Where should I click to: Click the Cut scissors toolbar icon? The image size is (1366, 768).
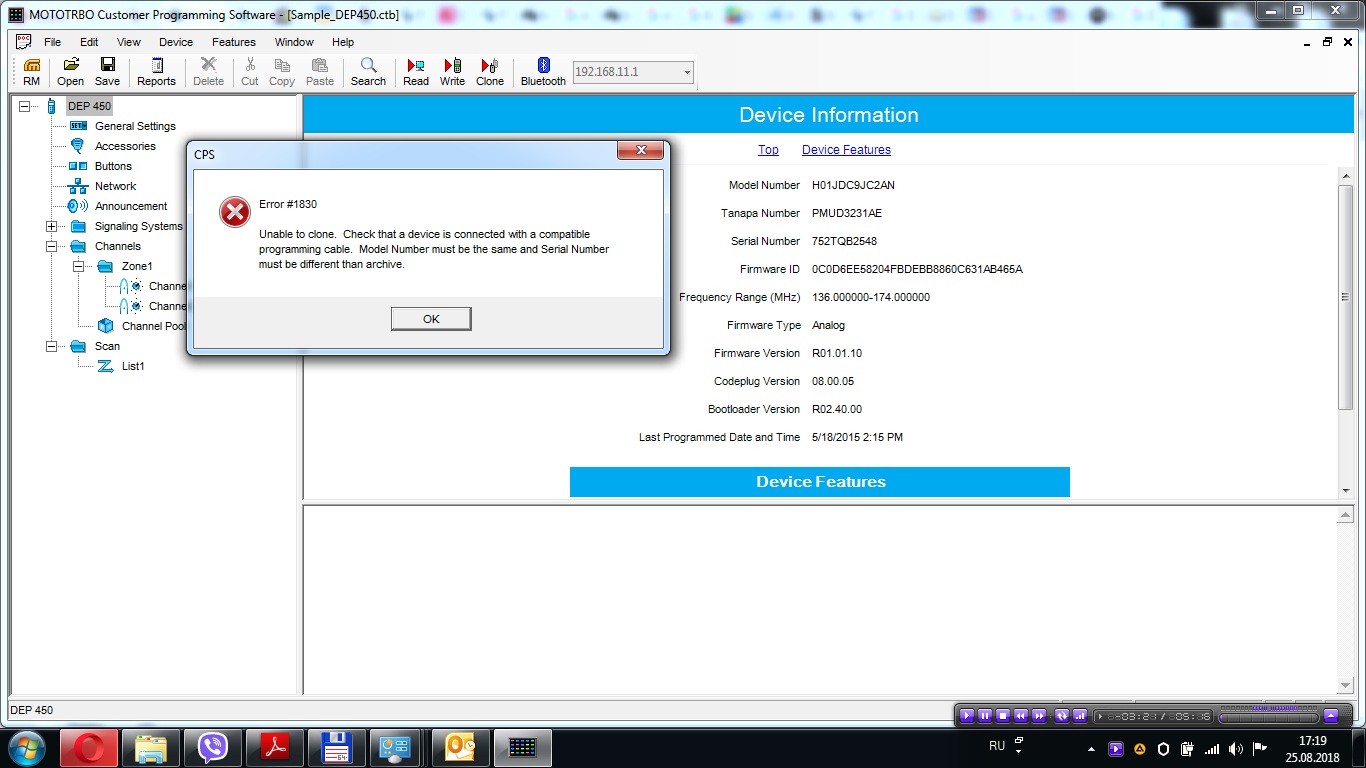point(249,72)
